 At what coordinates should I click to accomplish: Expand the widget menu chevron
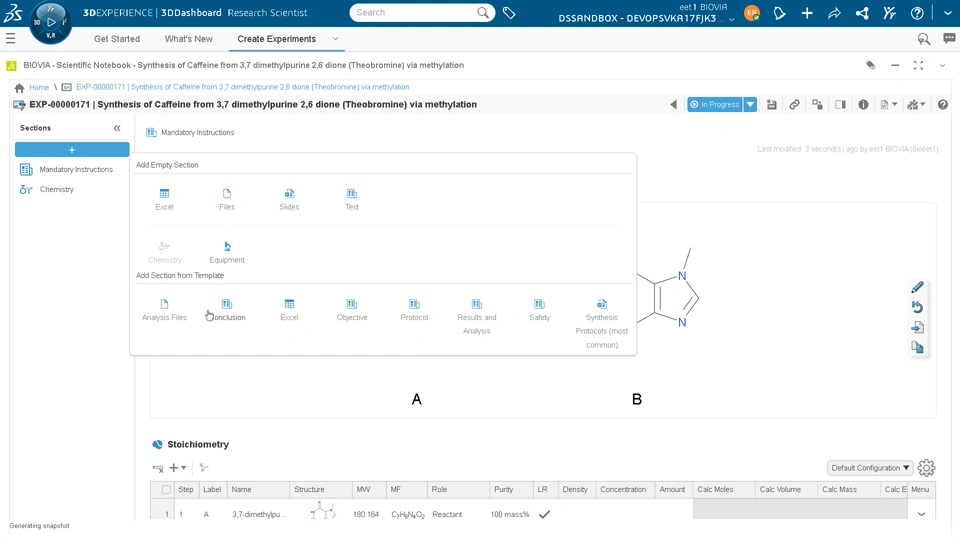tap(942, 66)
